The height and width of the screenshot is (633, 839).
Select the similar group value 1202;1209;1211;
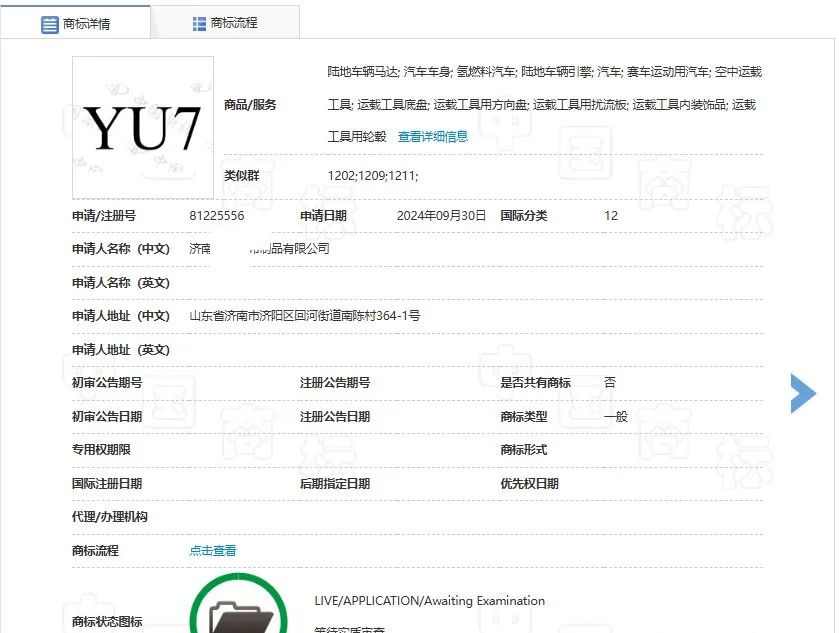[x=373, y=176]
